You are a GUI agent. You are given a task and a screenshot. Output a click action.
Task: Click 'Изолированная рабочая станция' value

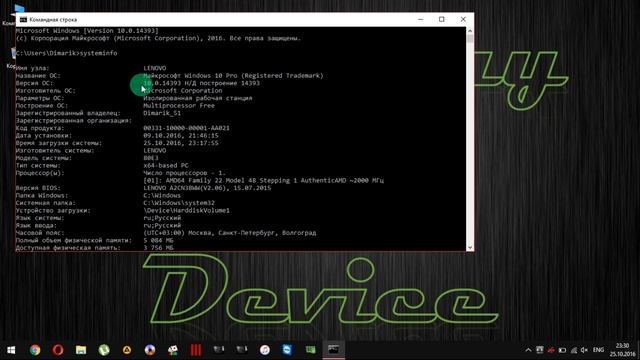point(198,98)
